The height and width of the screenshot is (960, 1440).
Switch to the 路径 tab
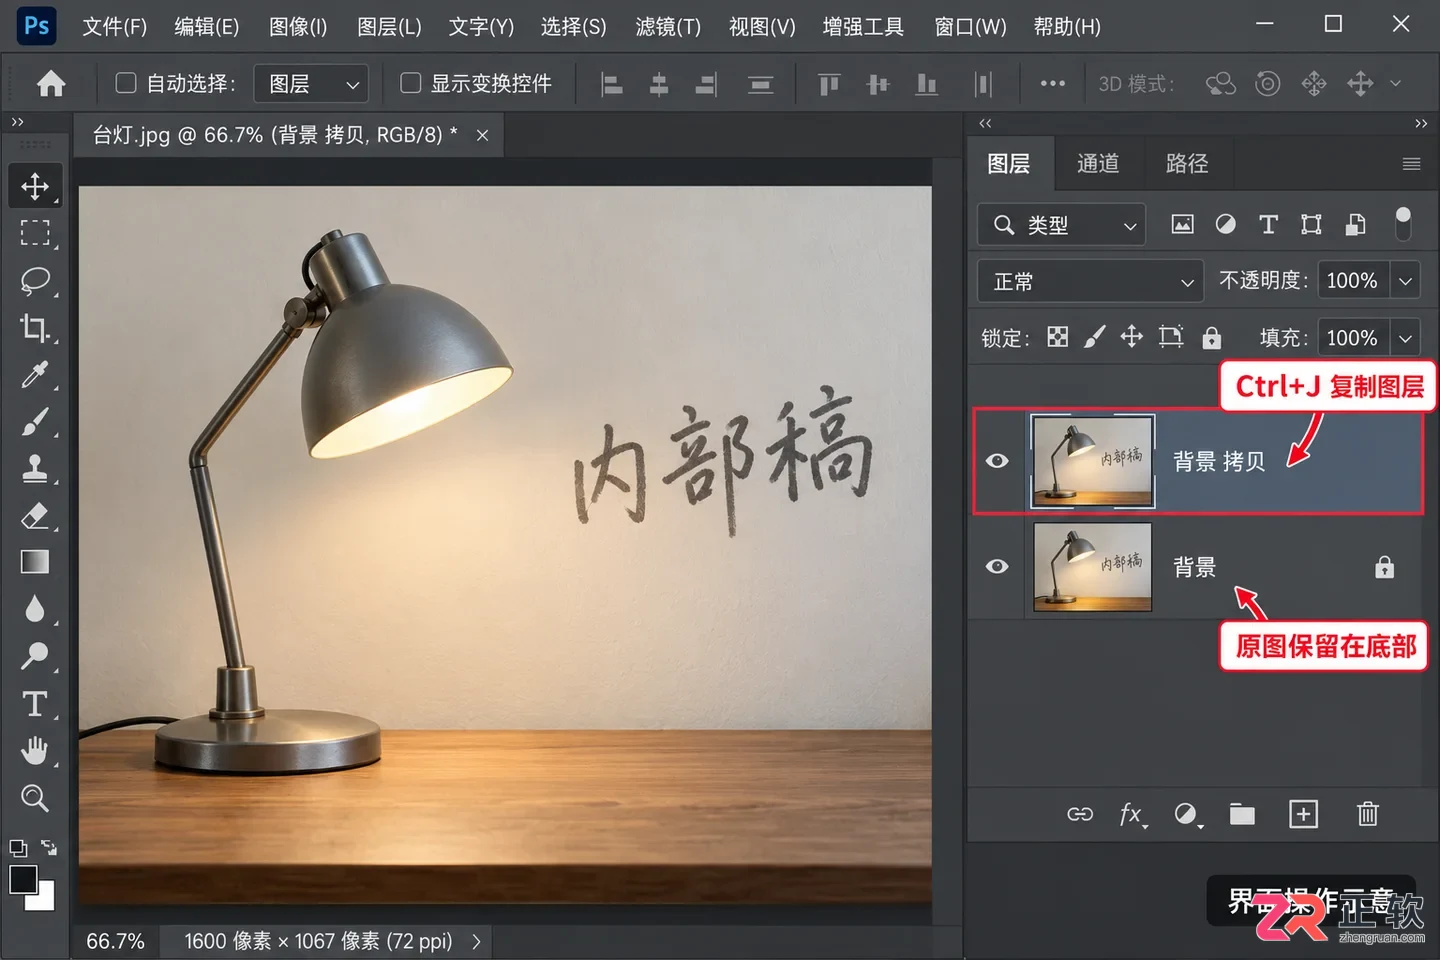(1187, 164)
